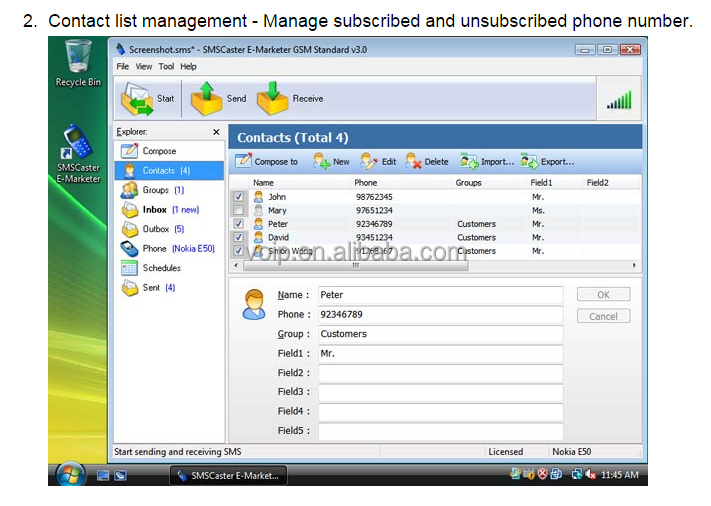
Task: Click the Windows Start orb
Action: pyautogui.click(x=71, y=475)
